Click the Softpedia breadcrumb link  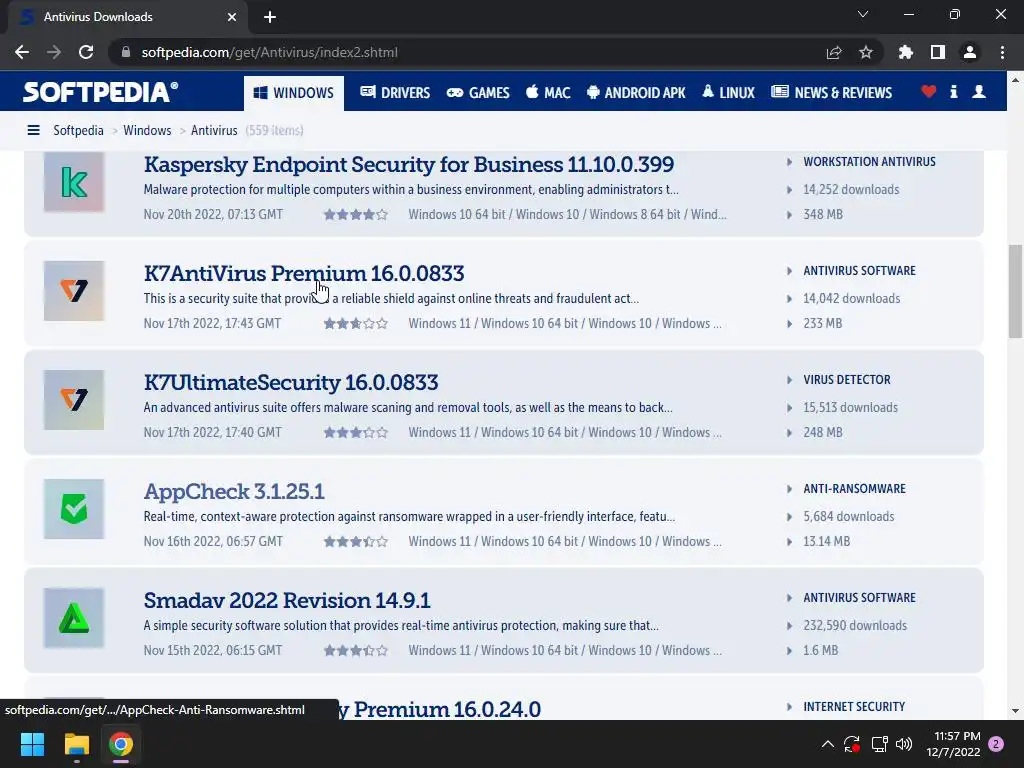click(x=78, y=131)
